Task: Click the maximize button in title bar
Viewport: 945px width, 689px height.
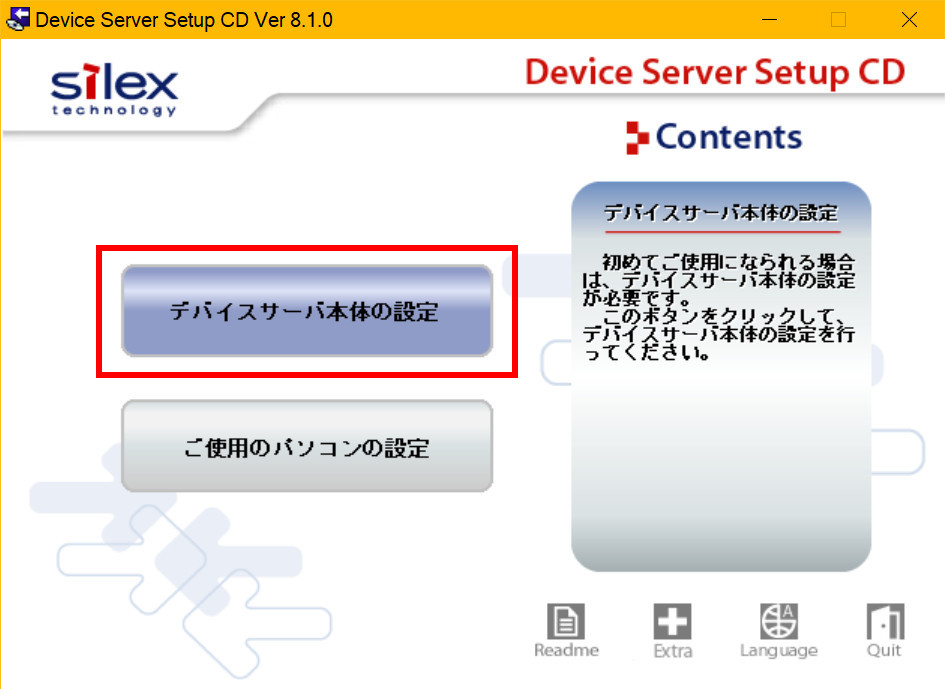Action: [838, 19]
